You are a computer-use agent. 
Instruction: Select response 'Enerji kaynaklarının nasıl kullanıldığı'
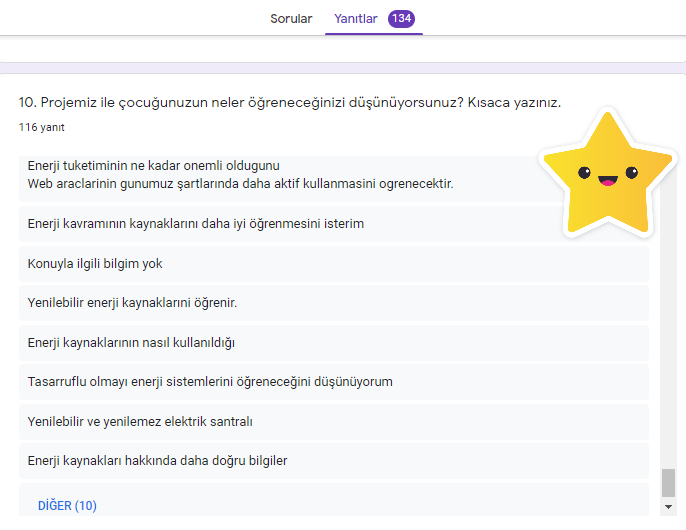pyautogui.click(x=334, y=343)
